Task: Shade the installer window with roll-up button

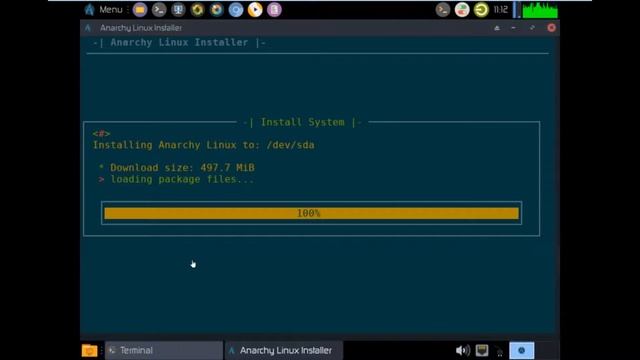Action: coord(497,28)
